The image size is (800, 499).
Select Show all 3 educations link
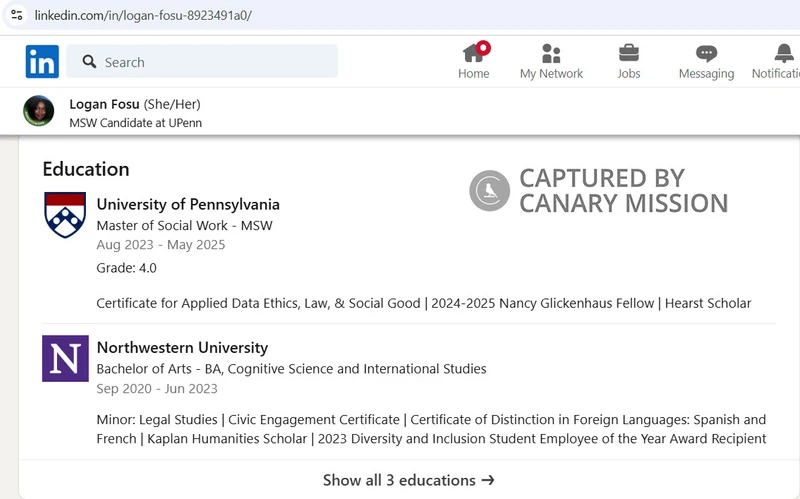[409, 480]
